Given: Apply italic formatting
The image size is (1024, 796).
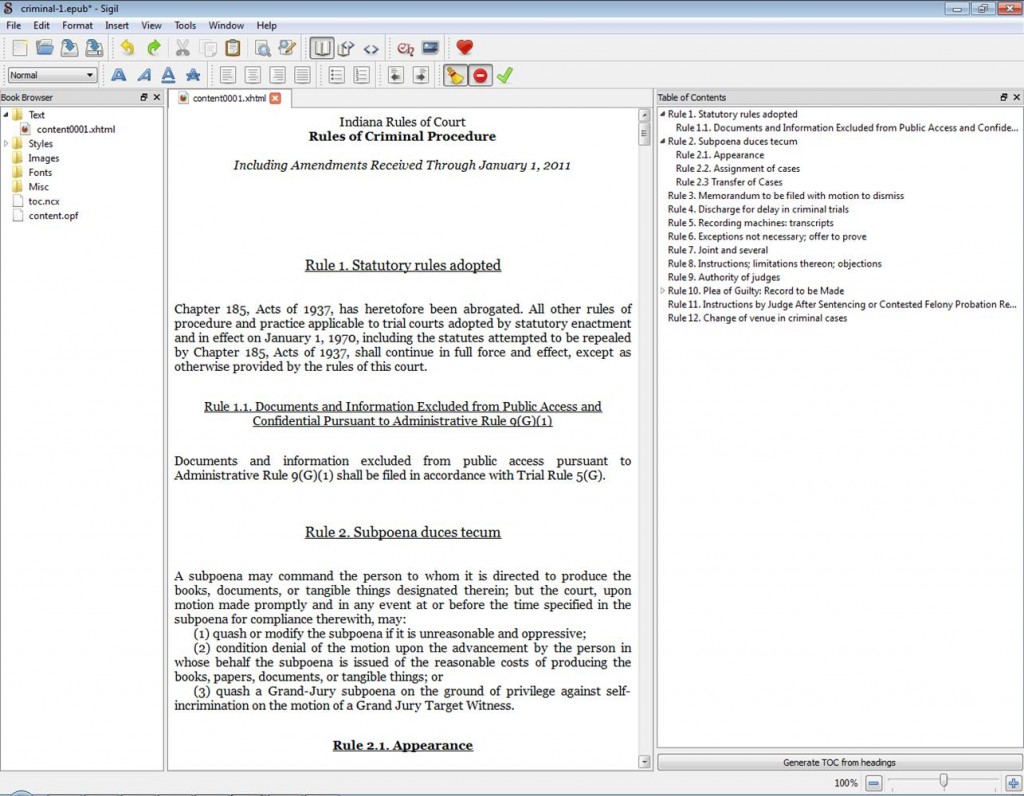Looking at the screenshot, I should click(144, 75).
